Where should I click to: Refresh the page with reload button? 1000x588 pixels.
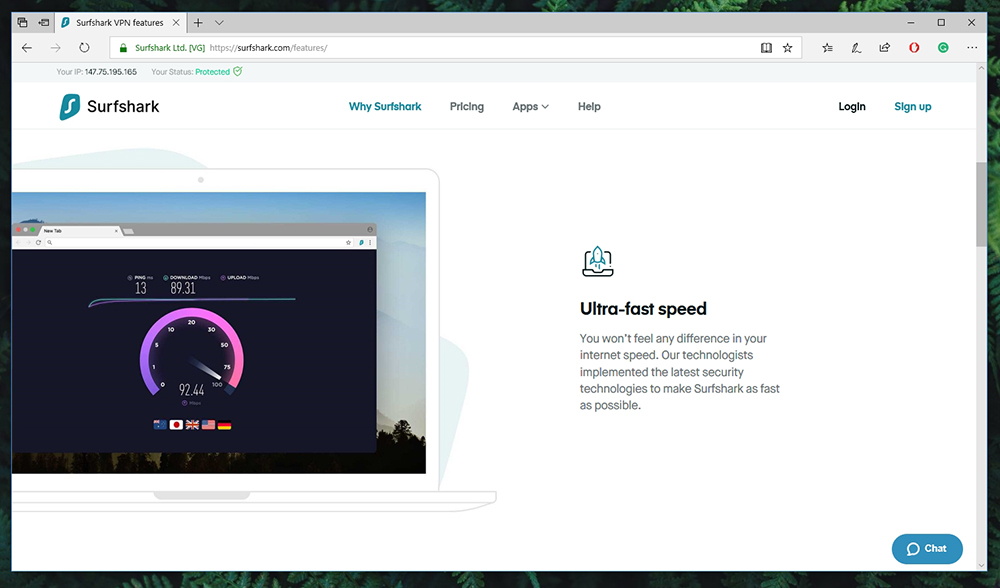(84, 47)
